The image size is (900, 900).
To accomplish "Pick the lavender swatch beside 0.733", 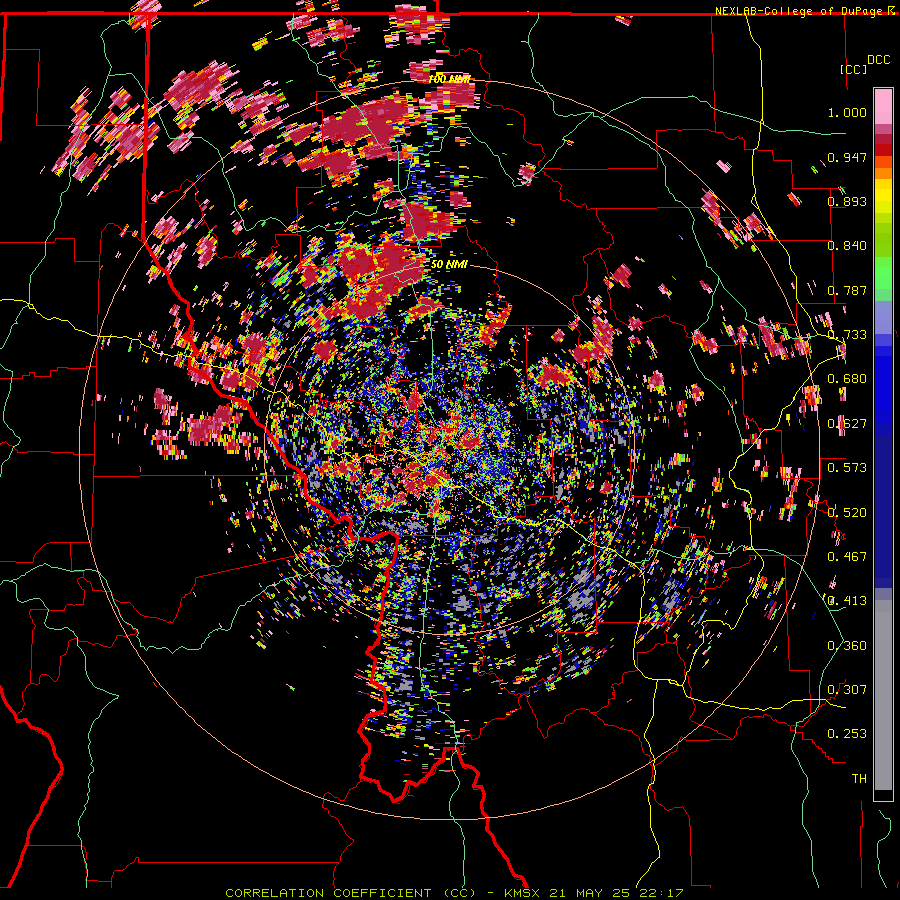I will (883, 321).
